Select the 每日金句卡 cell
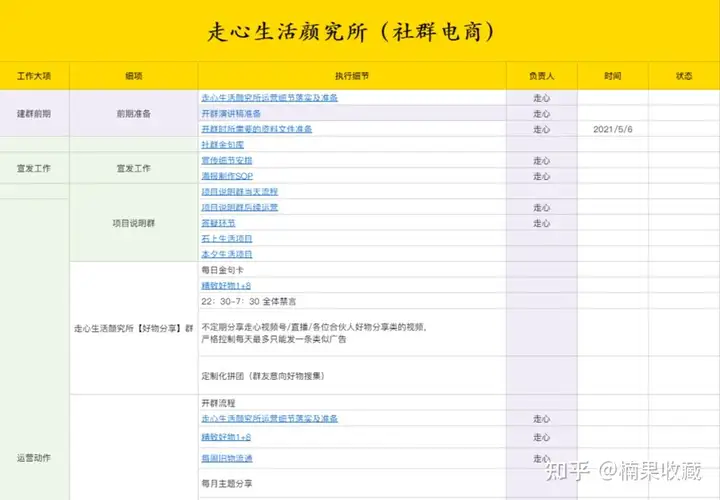The image size is (720, 500). pyautogui.click(x=352, y=270)
